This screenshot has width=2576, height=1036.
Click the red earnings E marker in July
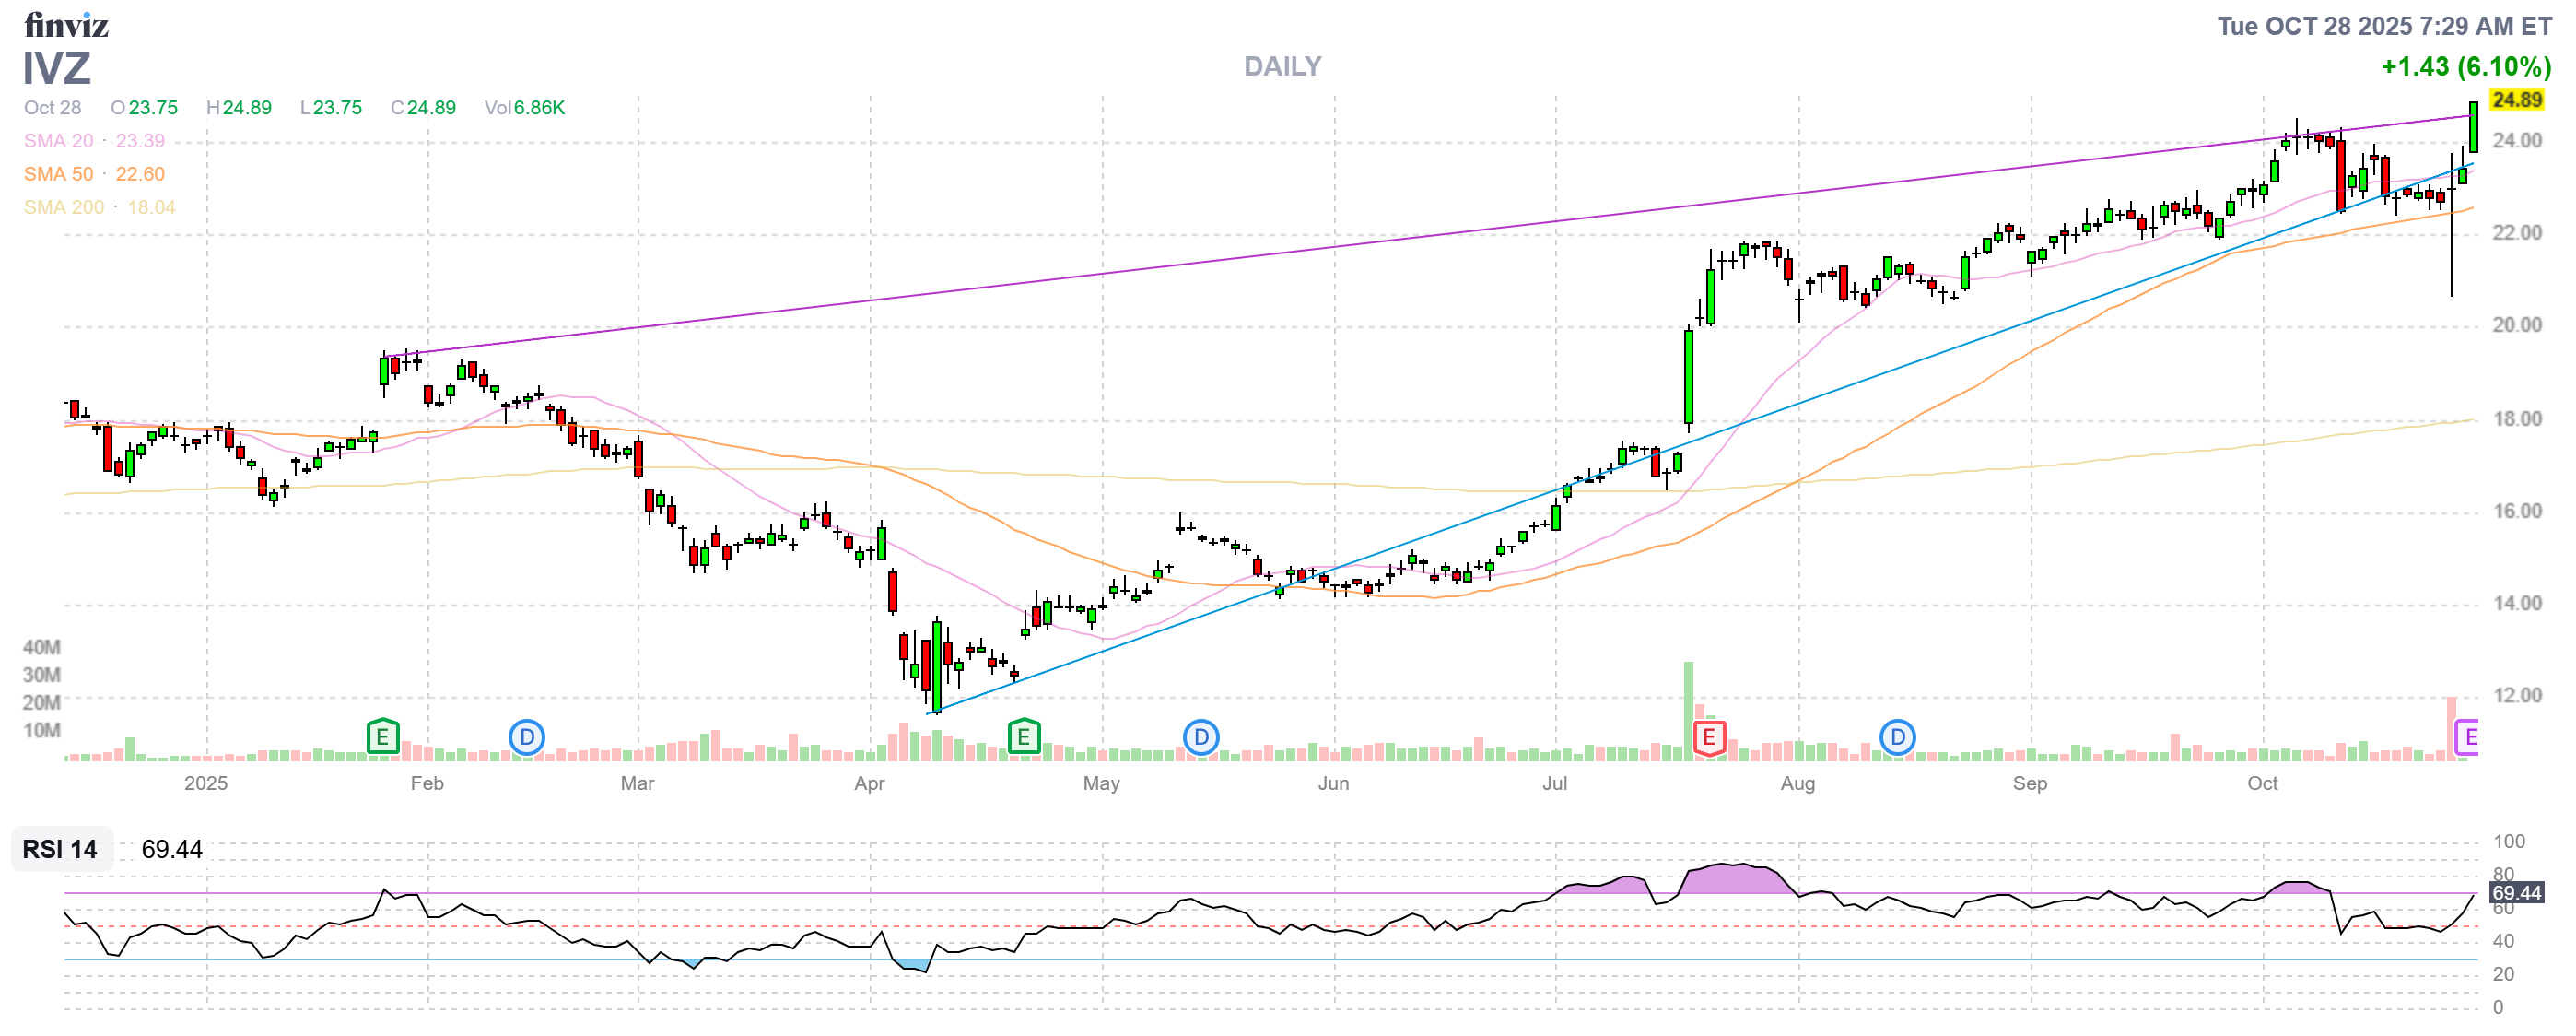pyautogui.click(x=1709, y=739)
